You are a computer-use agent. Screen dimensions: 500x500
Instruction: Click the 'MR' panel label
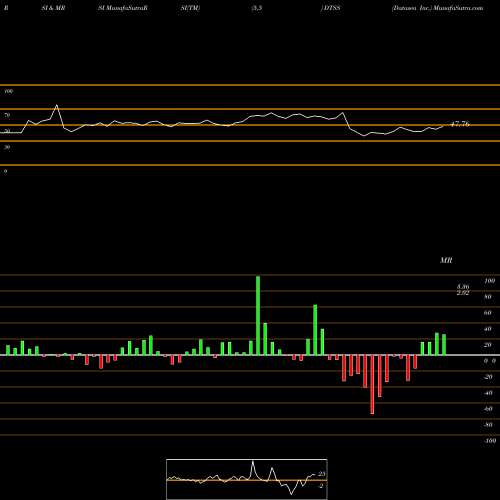pyautogui.click(x=446, y=260)
